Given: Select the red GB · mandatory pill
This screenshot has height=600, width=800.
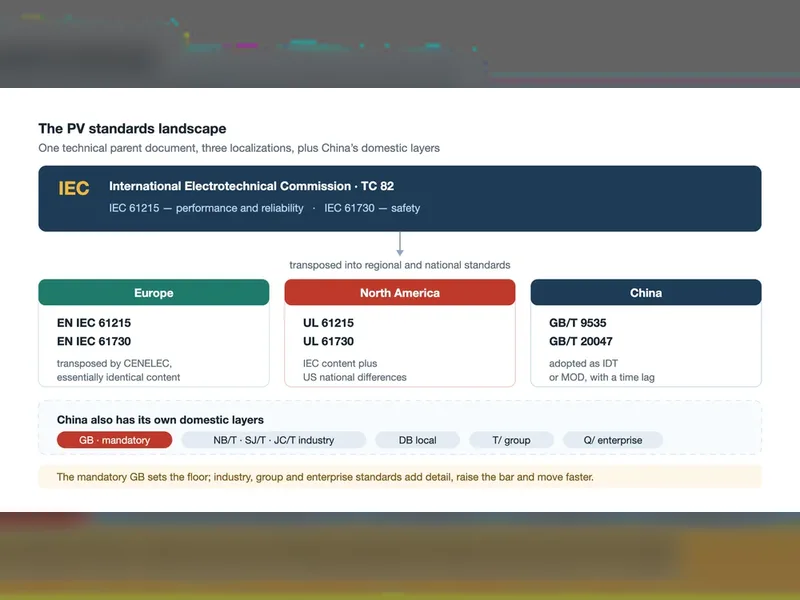Looking at the screenshot, I should coord(114,440).
